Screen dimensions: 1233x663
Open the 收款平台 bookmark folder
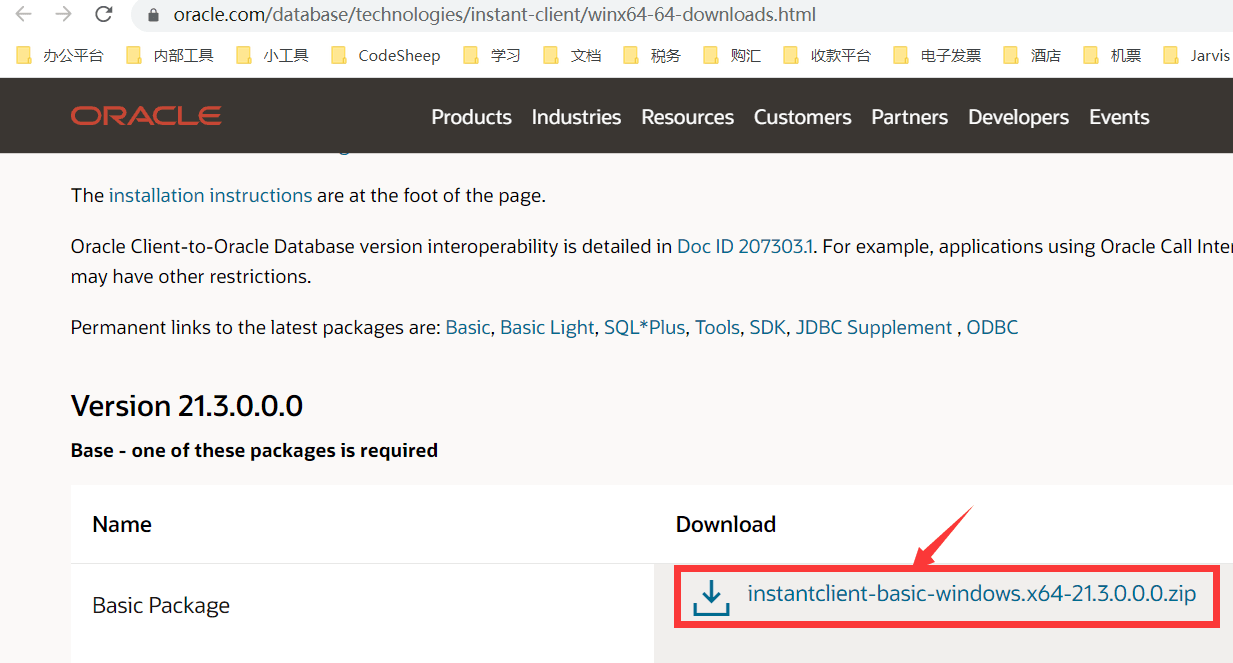827,55
